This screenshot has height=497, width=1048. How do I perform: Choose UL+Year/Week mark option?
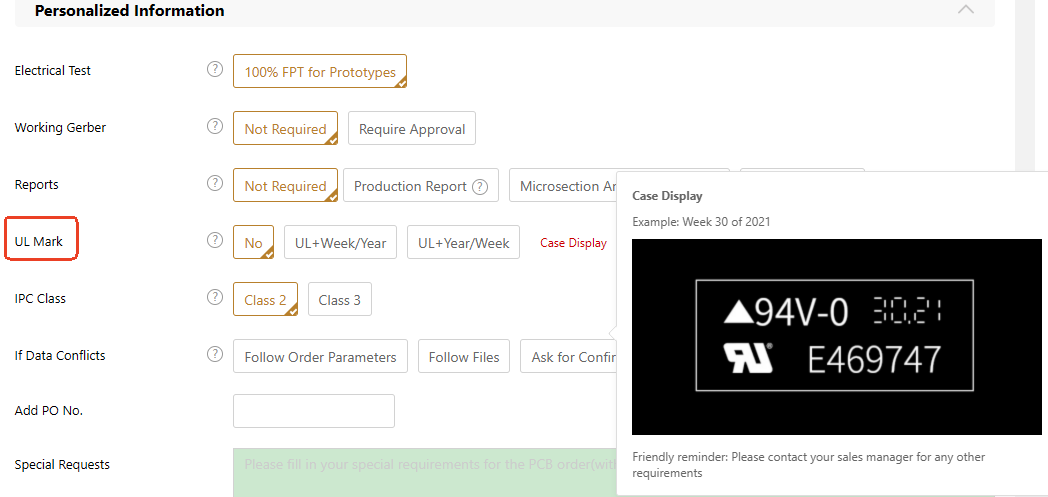(x=463, y=243)
